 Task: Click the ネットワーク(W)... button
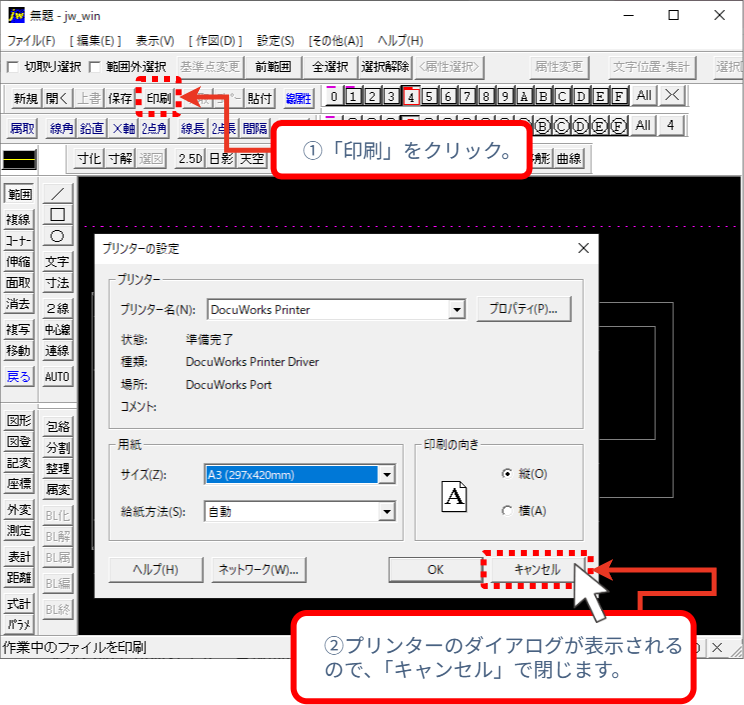click(258, 570)
